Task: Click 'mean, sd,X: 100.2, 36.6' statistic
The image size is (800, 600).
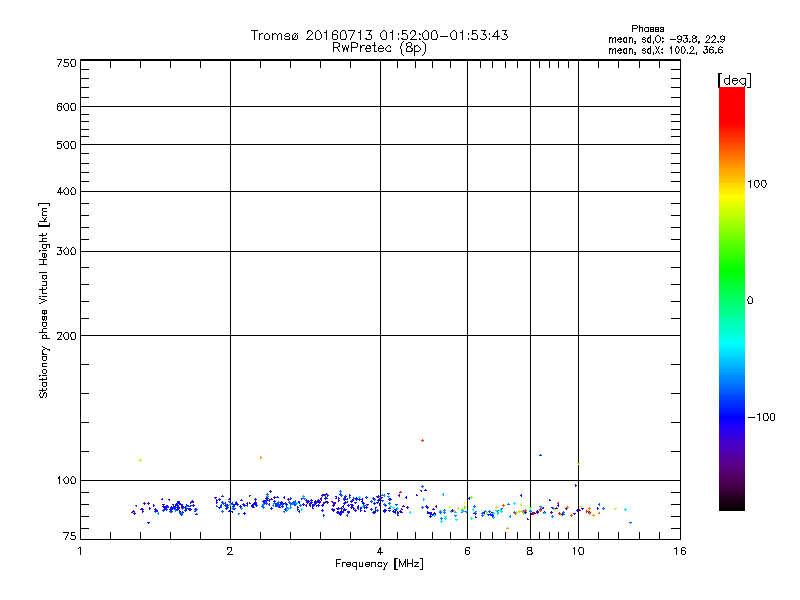Action: 665,50
